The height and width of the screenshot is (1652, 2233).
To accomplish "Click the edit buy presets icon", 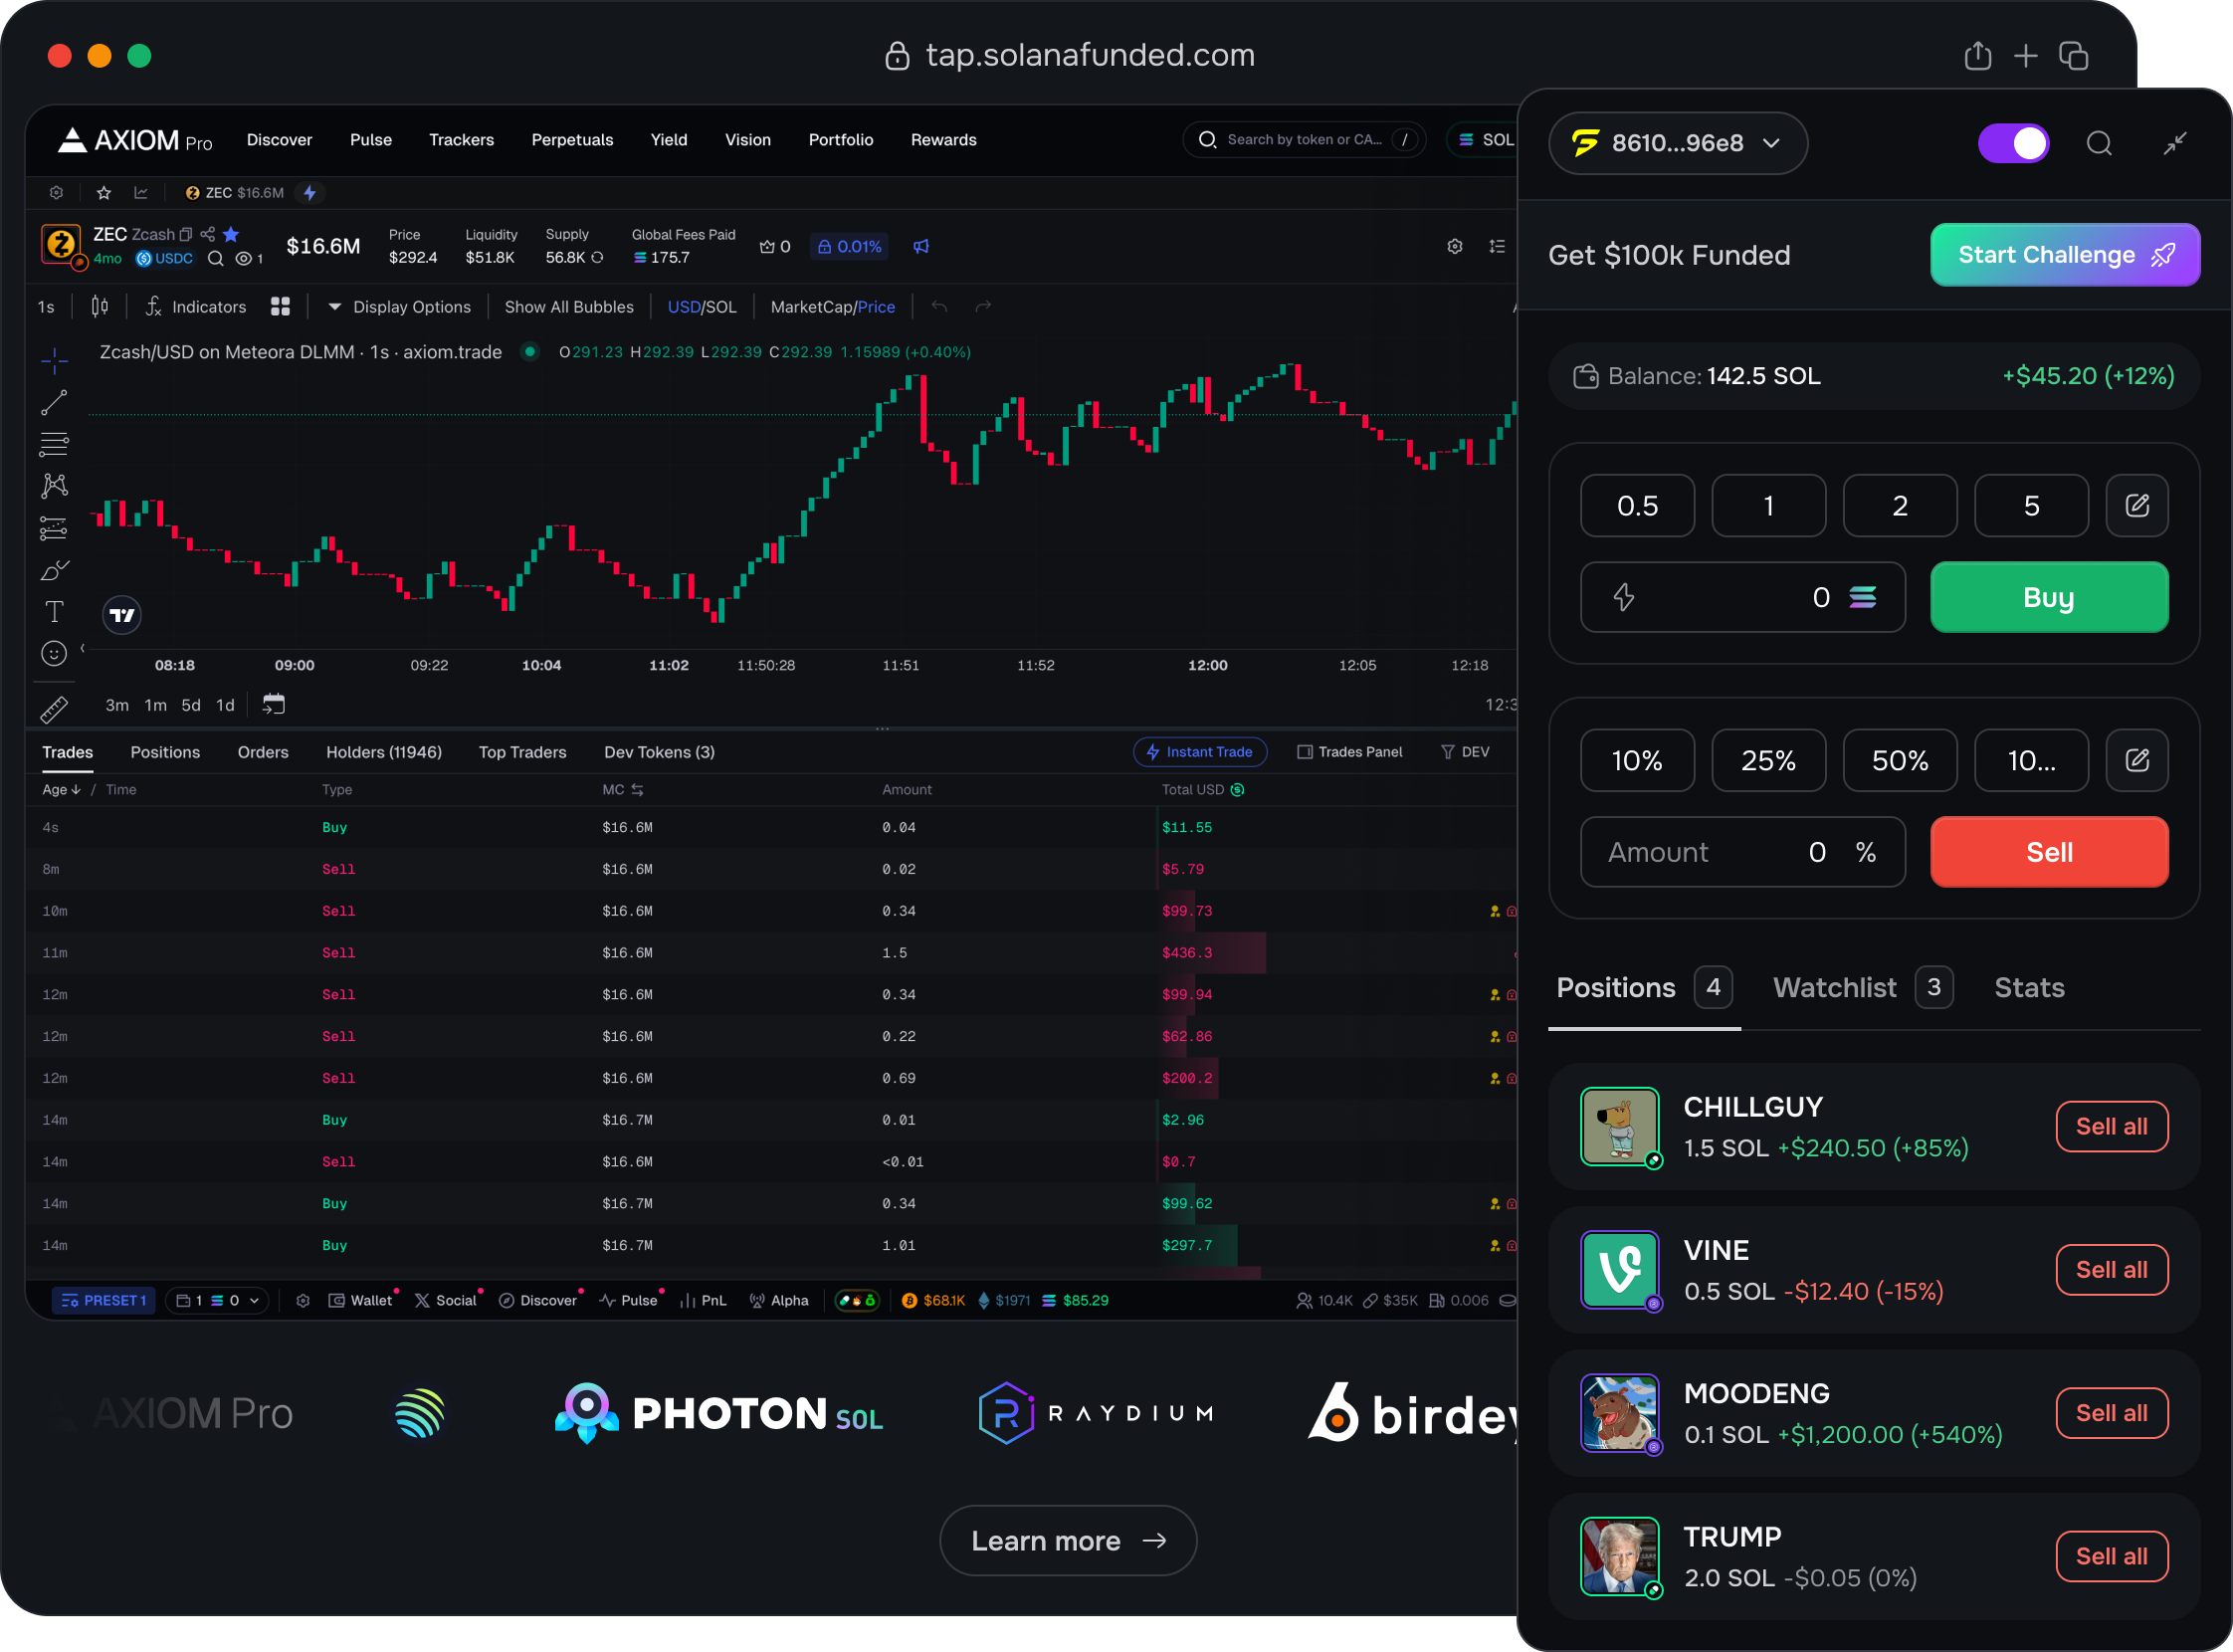I will coord(2136,506).
